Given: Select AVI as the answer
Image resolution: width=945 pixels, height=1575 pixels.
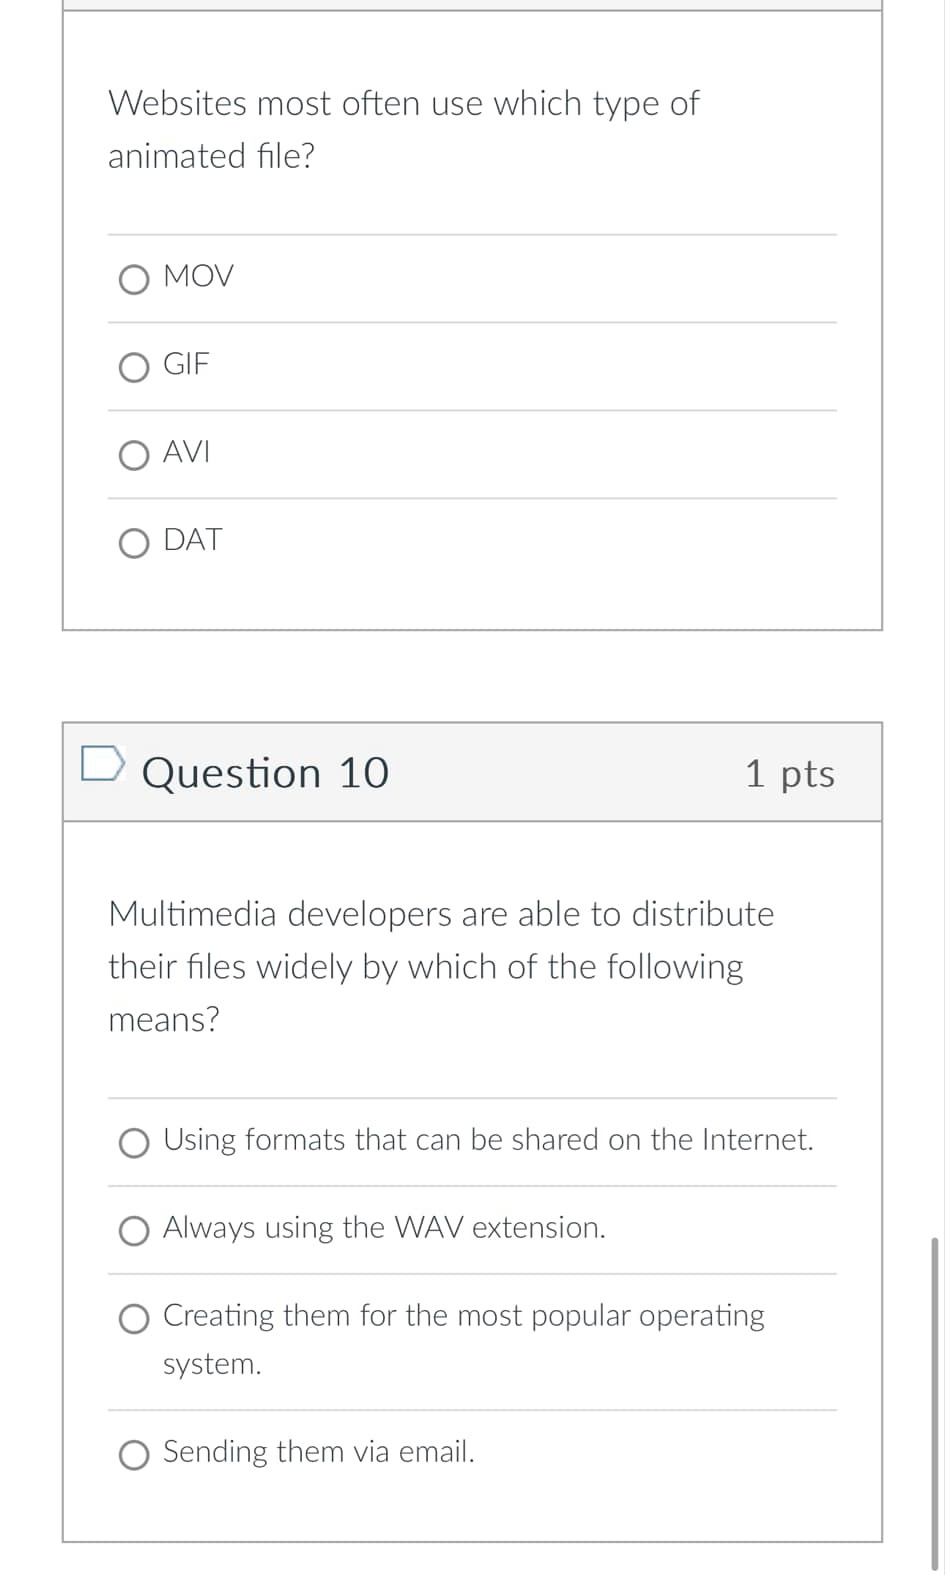Looking at the screenshot, I should (x=134, y=457).
